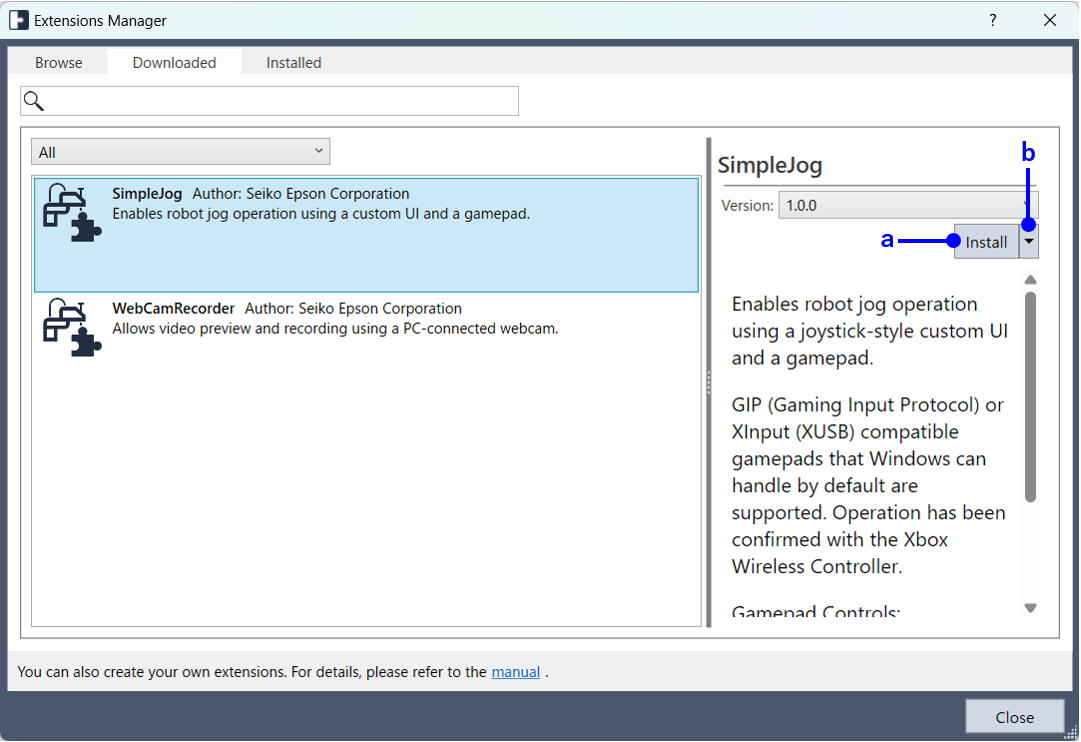Click the WebCamRecorder extension puzzle icon
Image resolution: width=1081 pixels, height=742 pixels.
coord(72,327)
